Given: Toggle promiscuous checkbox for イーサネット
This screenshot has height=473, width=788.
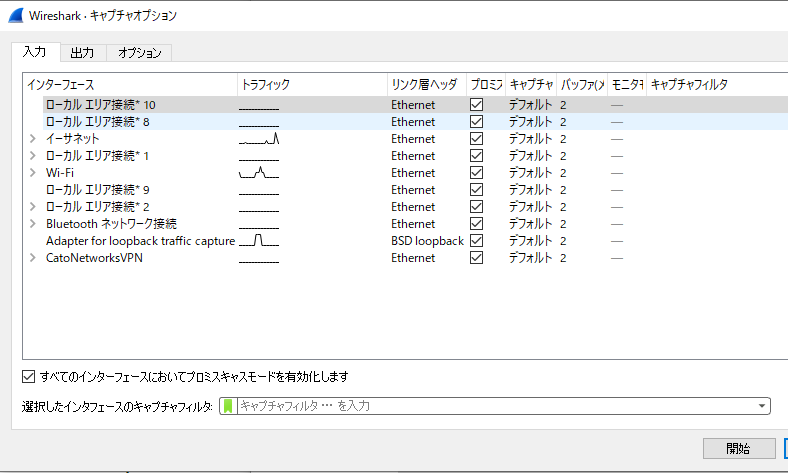Looking at the screenshot, I should coord(476,139).
